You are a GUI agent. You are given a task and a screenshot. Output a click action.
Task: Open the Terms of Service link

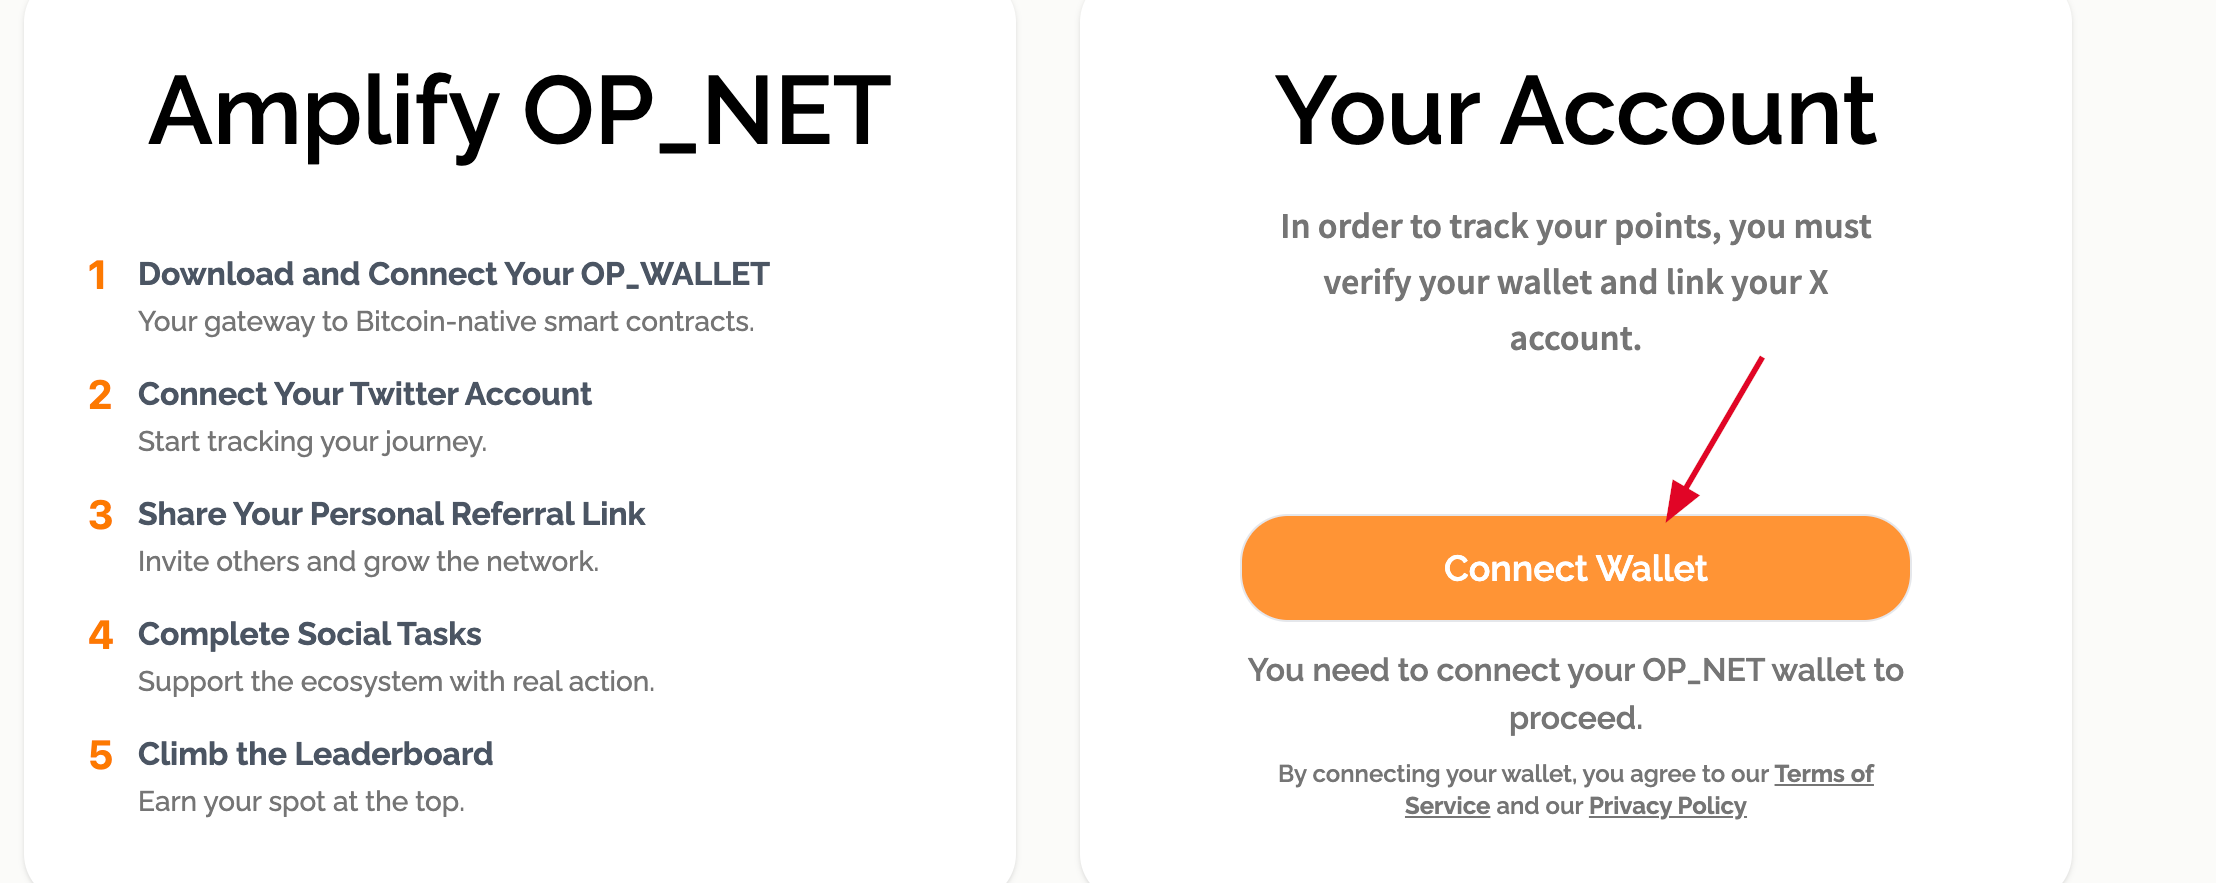coord(1823,774)
